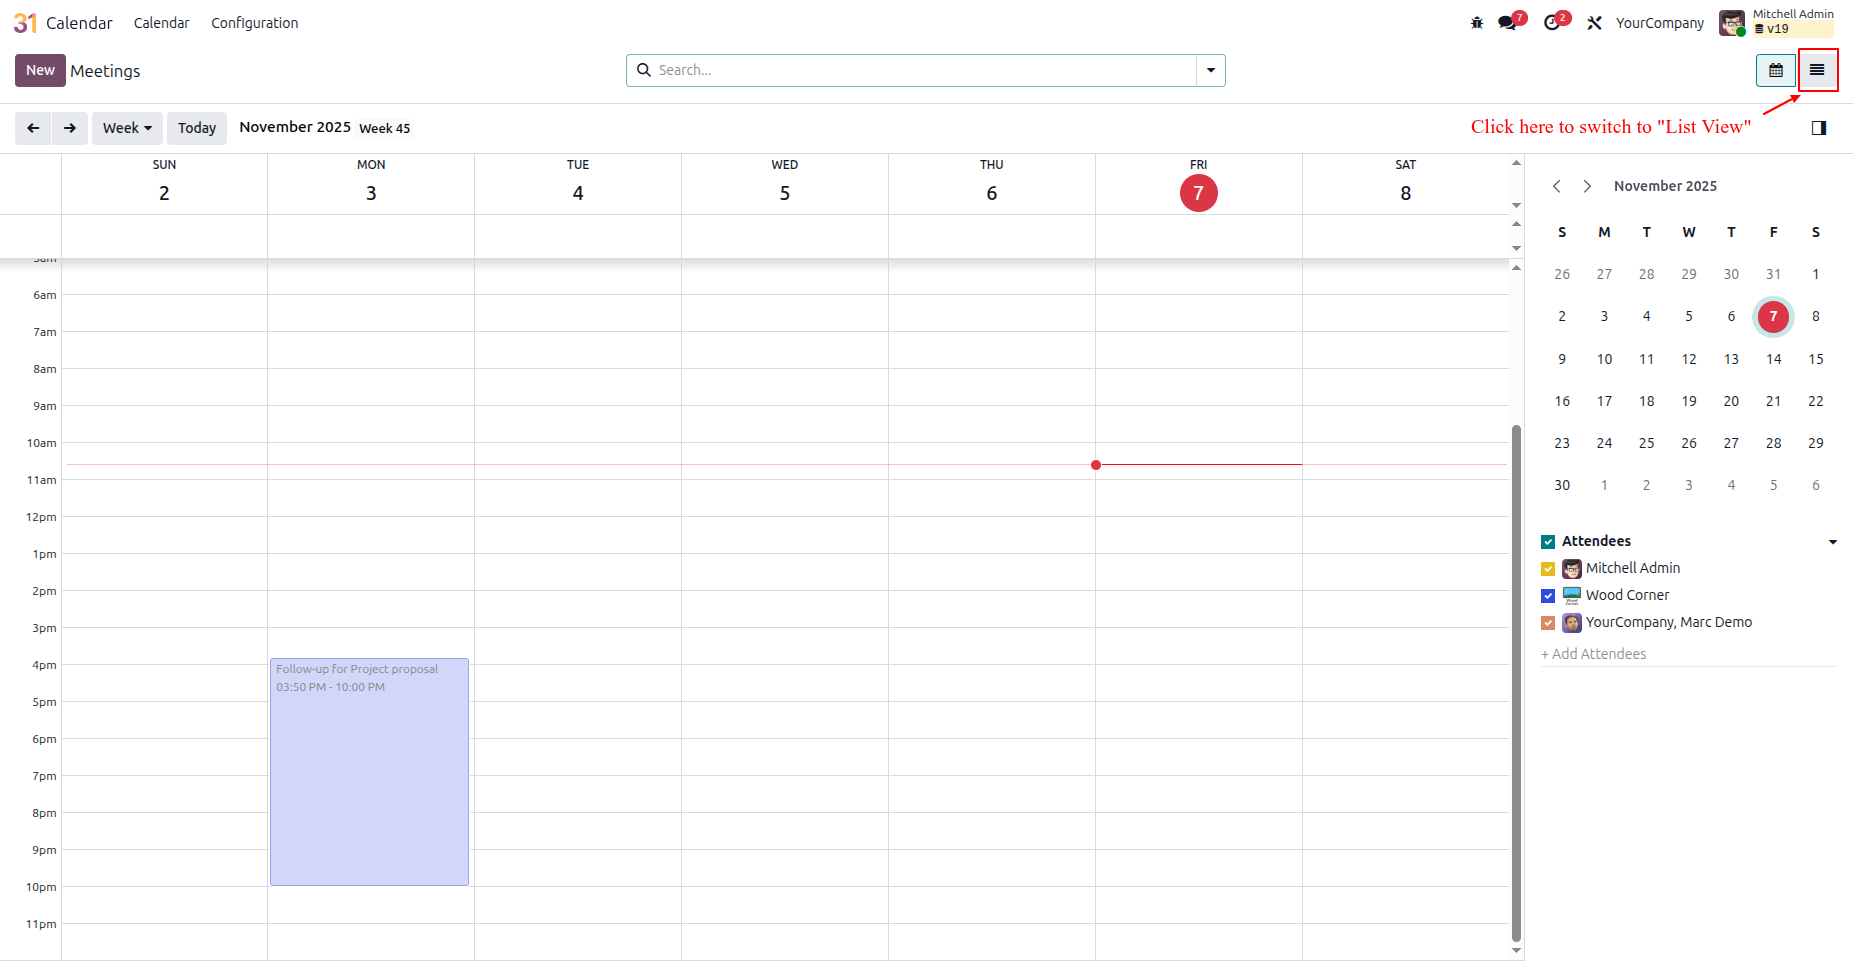Open the conversations messages icon

click(x=1507, y=23)
